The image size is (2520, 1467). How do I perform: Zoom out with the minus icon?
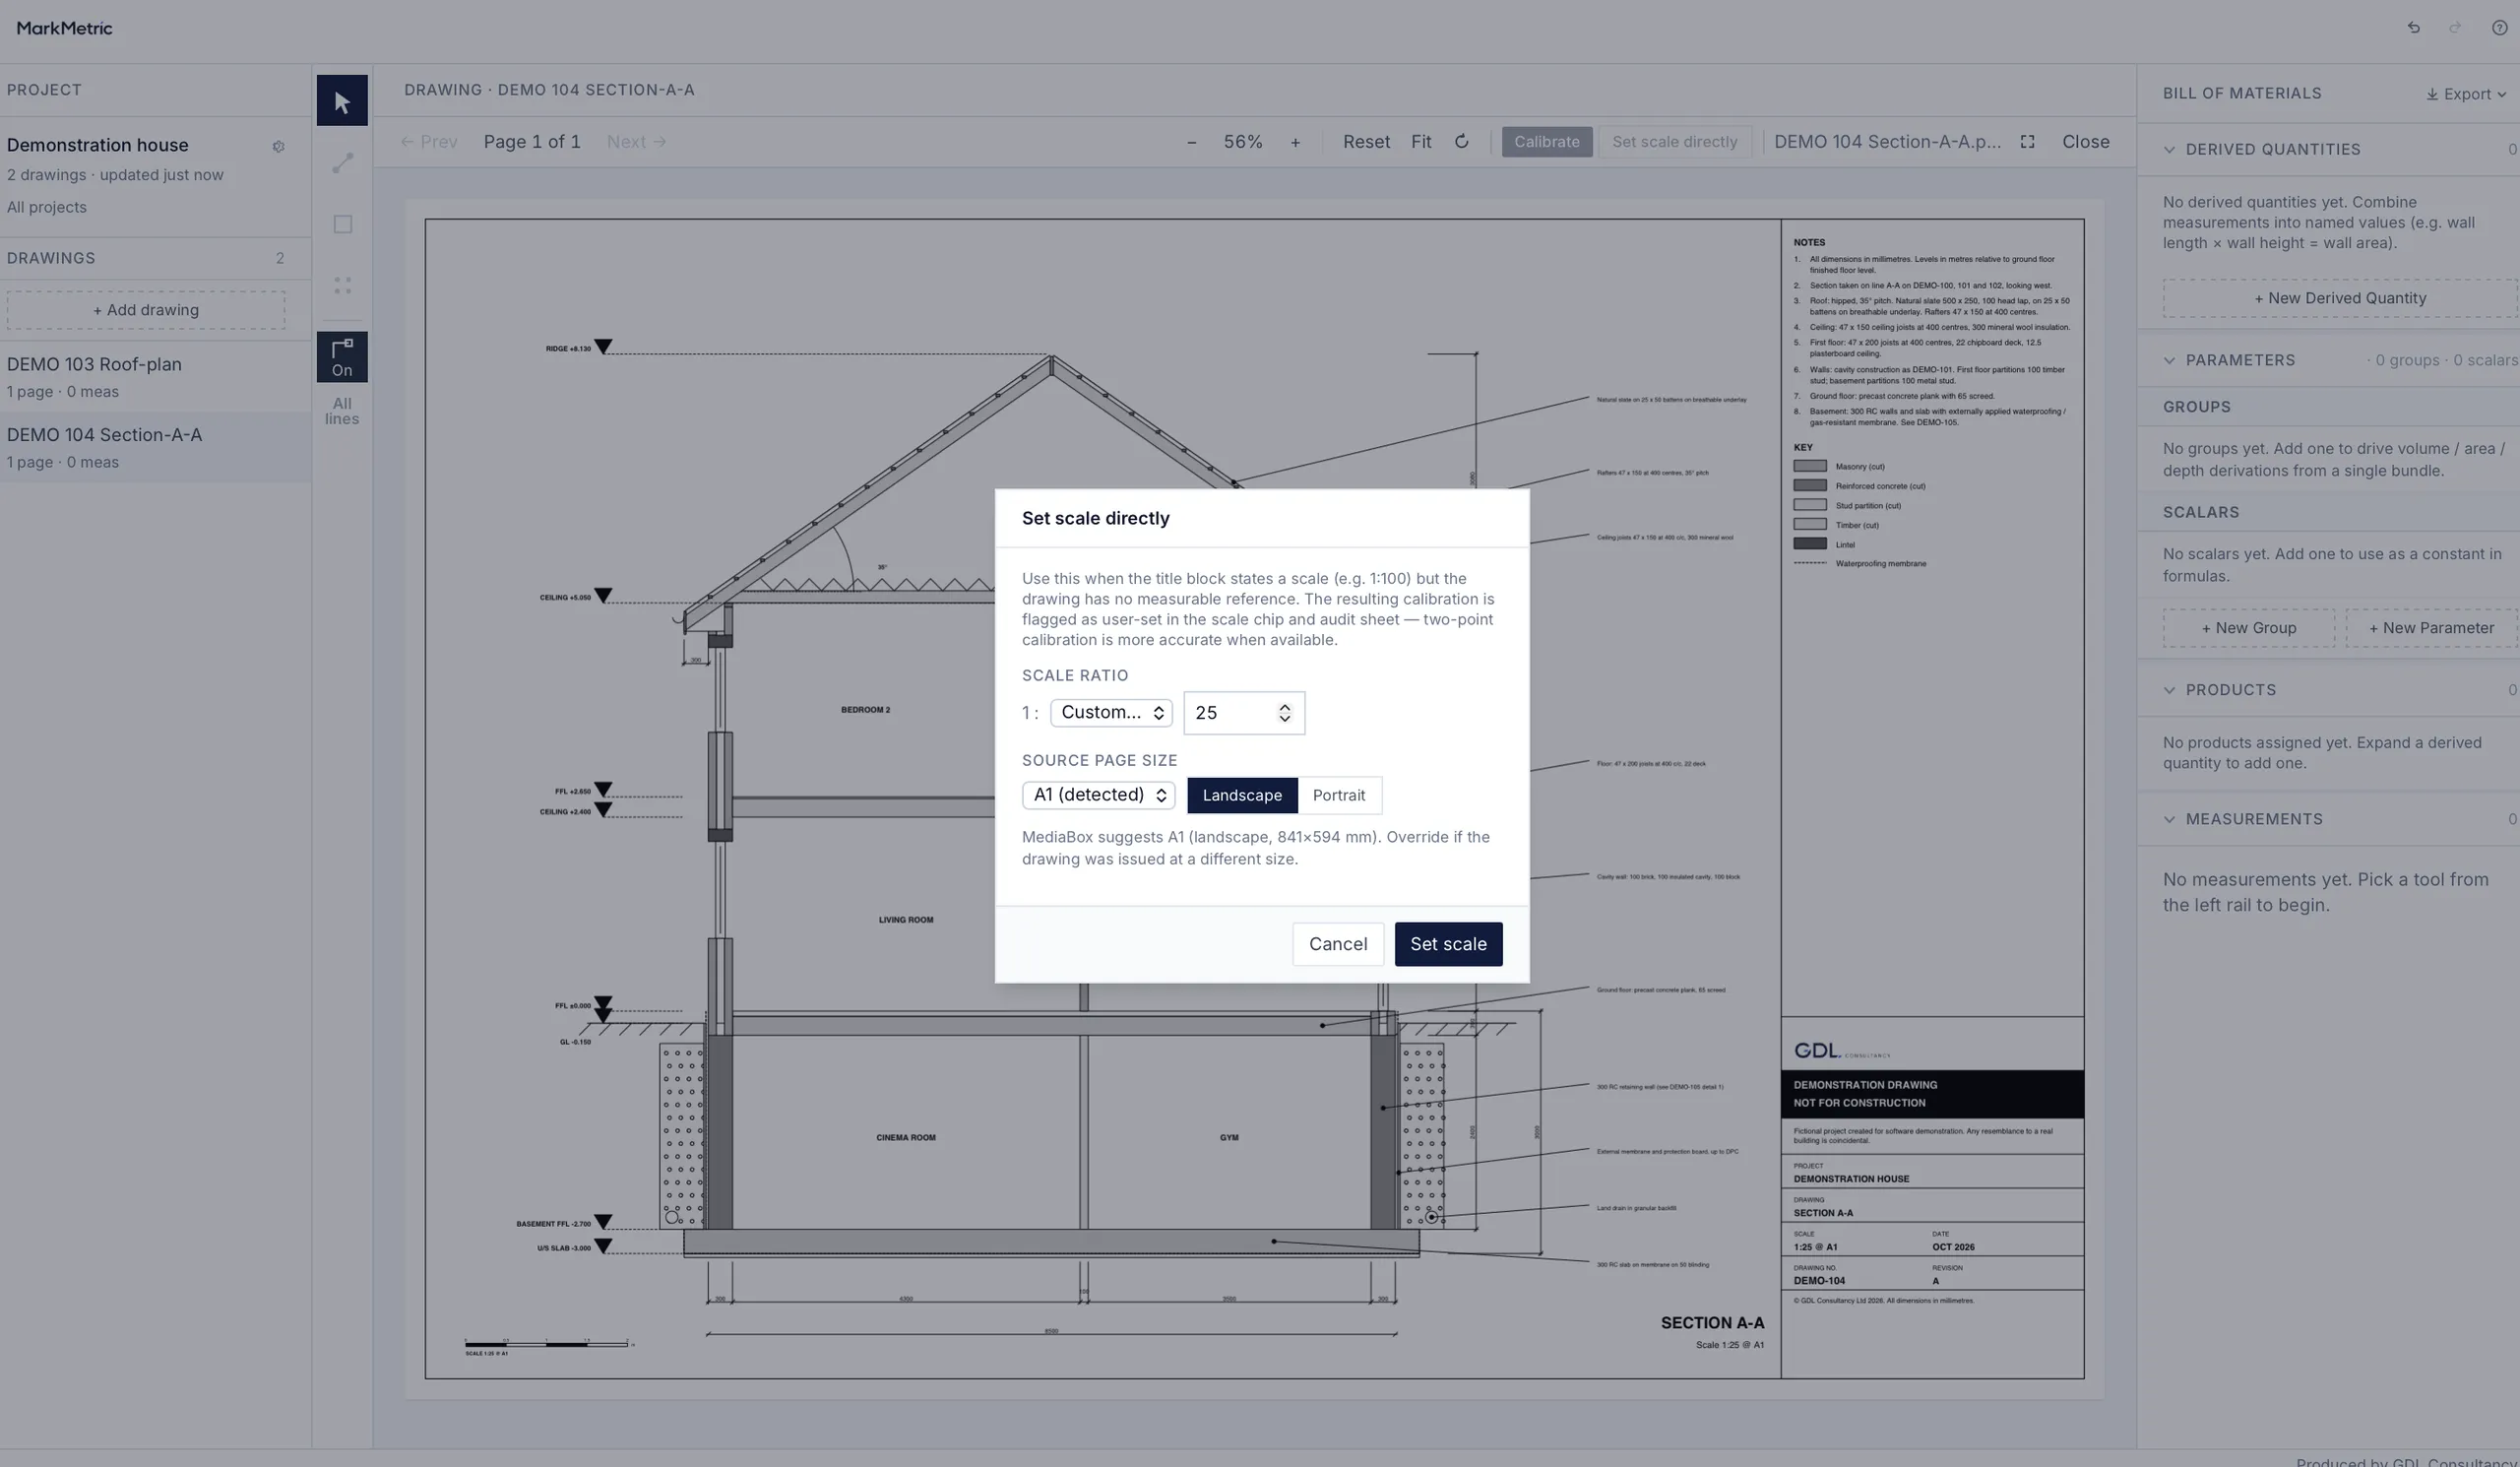point(1191,142)
